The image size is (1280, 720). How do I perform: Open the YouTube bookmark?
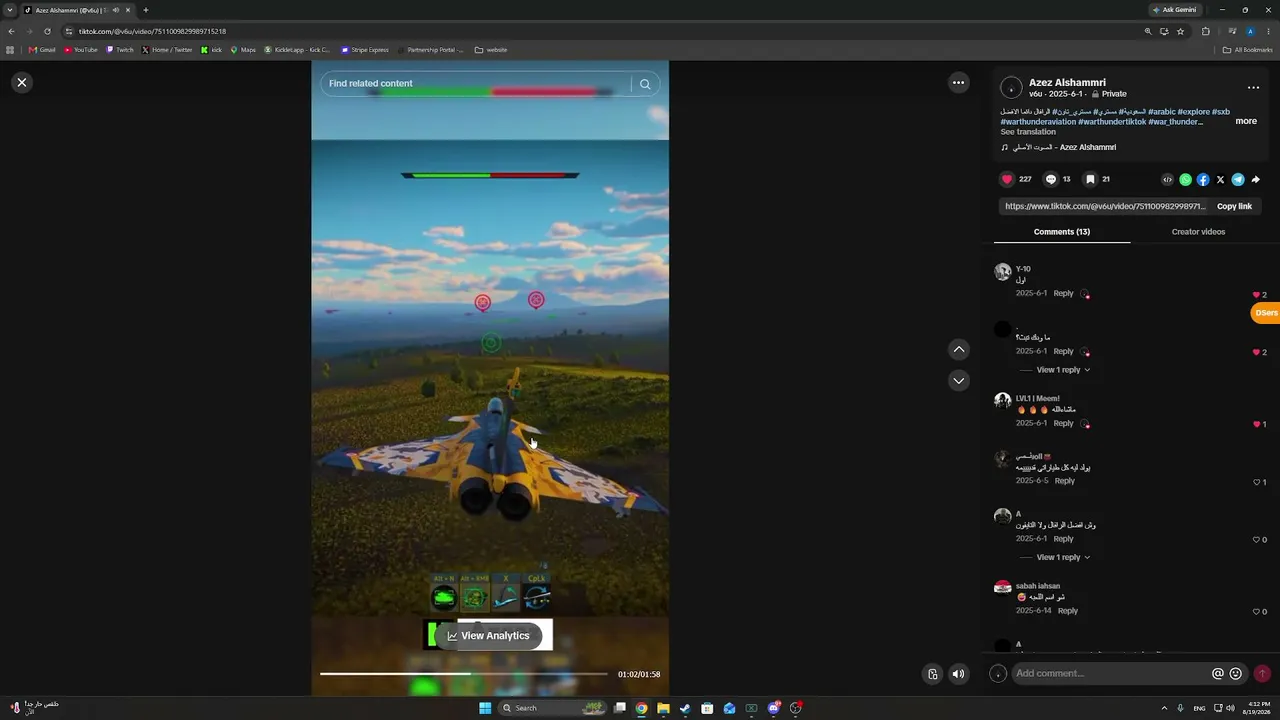click(x=81, y=50)
